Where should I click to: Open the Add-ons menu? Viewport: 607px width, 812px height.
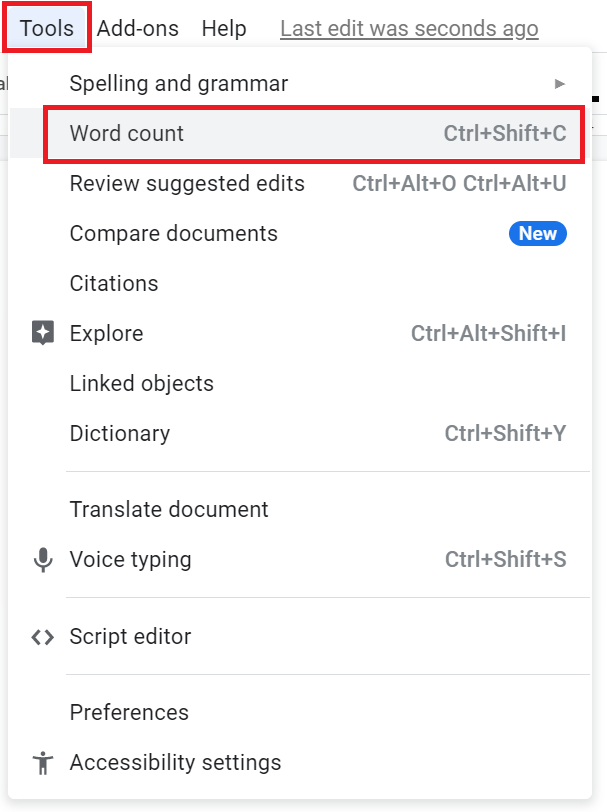coord(137,28)
